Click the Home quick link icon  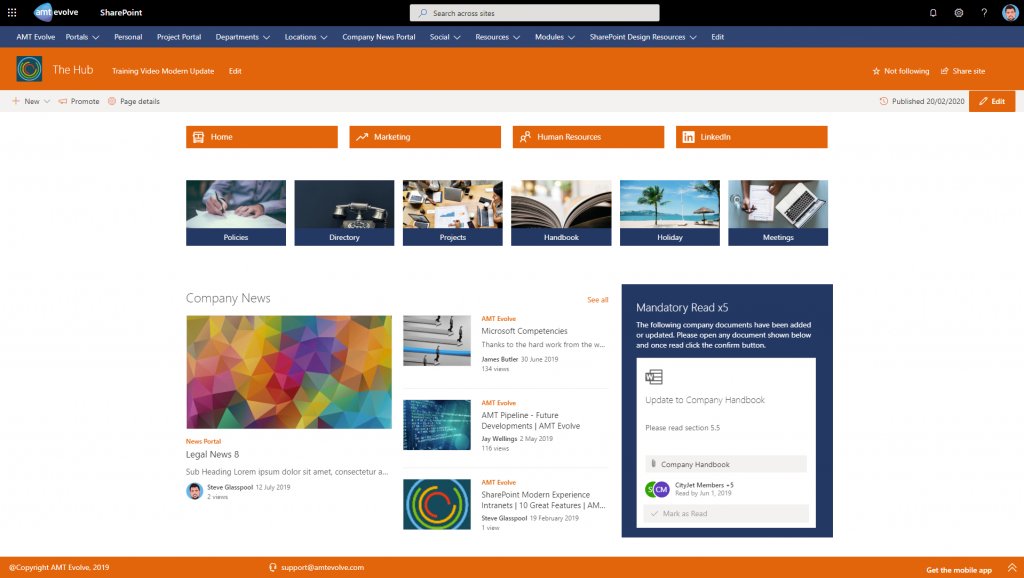click(x=199, y=137)
